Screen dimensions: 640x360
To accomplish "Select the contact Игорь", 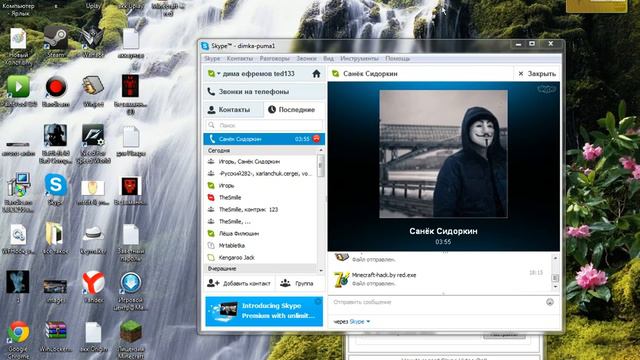I will pyautogui.click(x=260, y=186).
